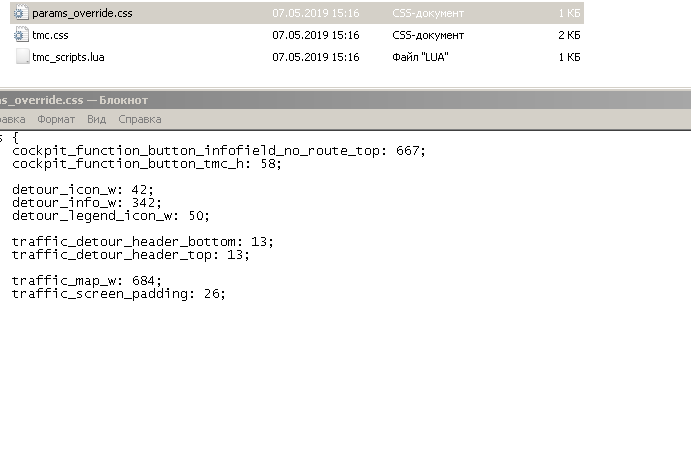Select the tmc_scripts.lua file icon
This screenshot has width=691, height=456.
22,57
